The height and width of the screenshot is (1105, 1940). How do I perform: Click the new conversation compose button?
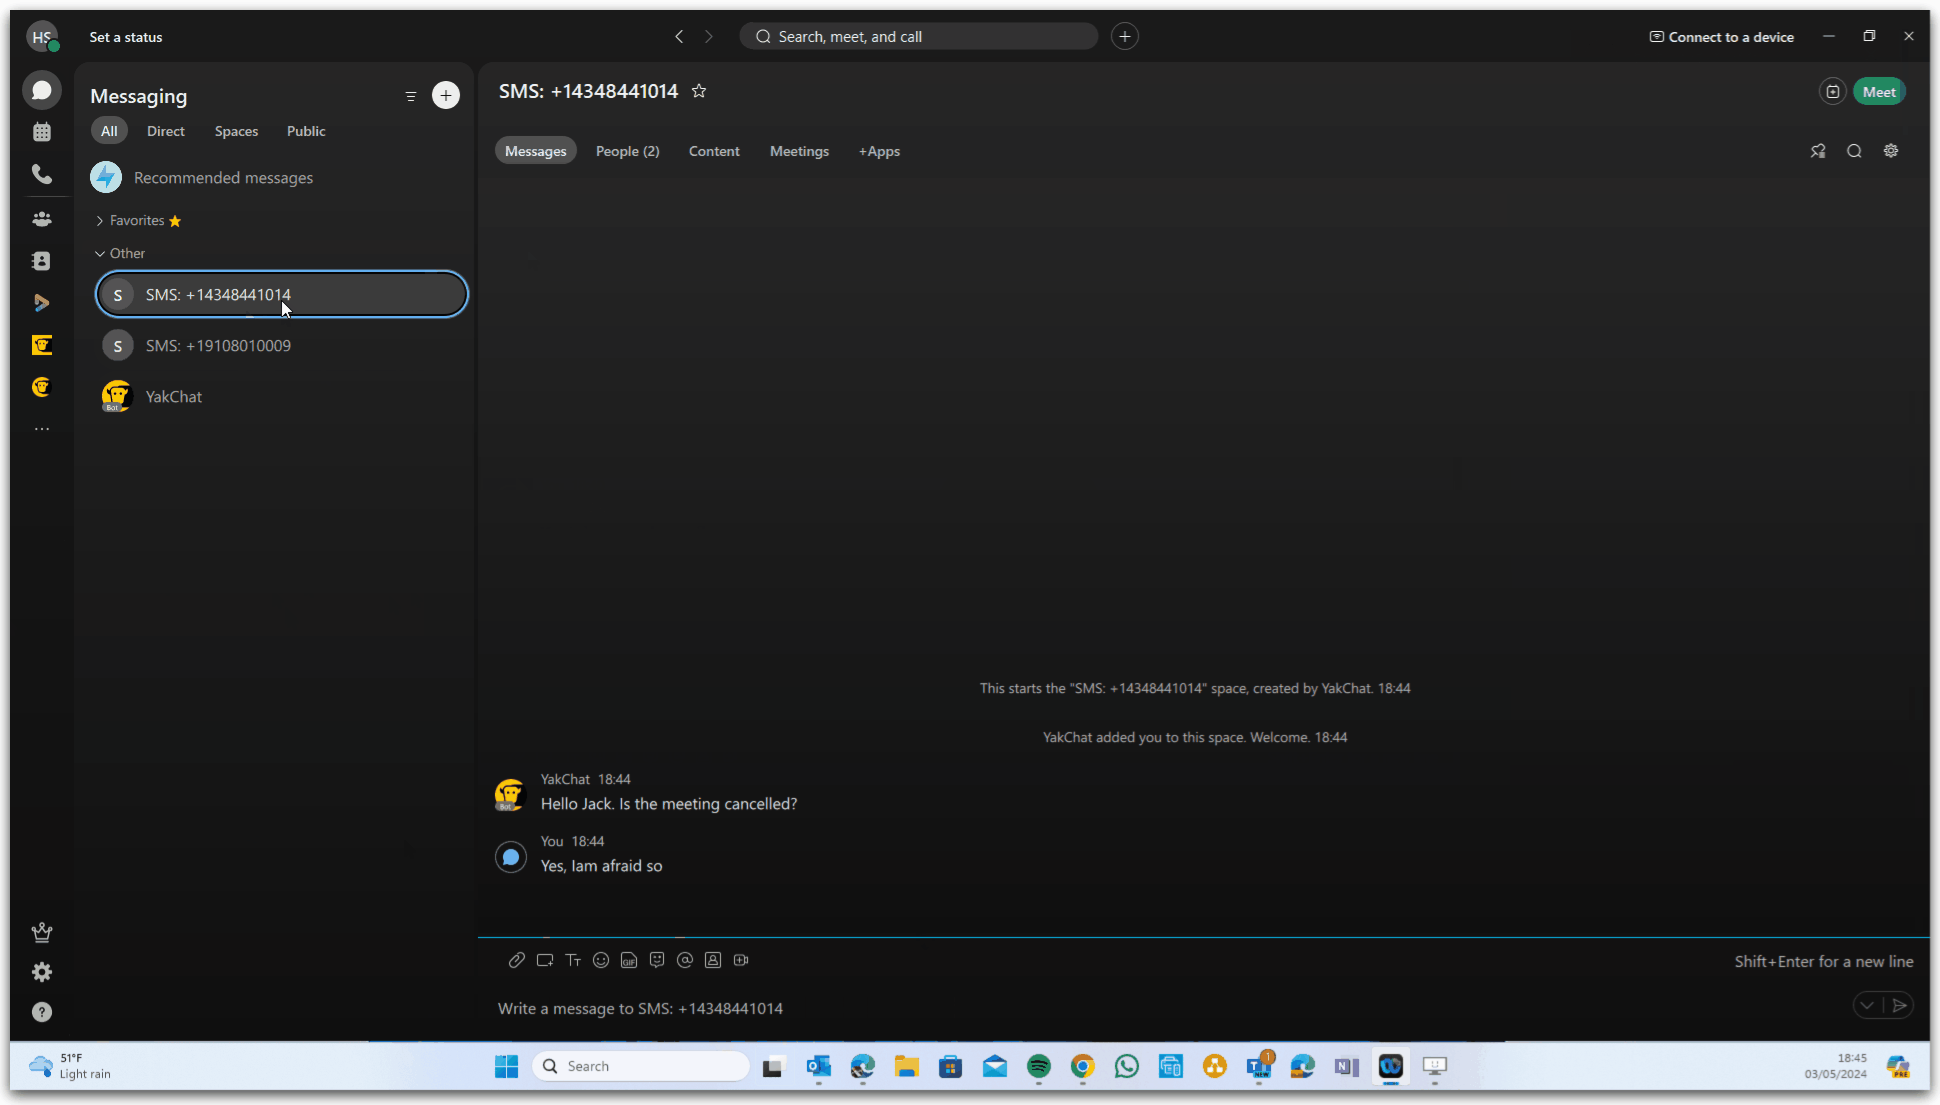tap(445, 95)
